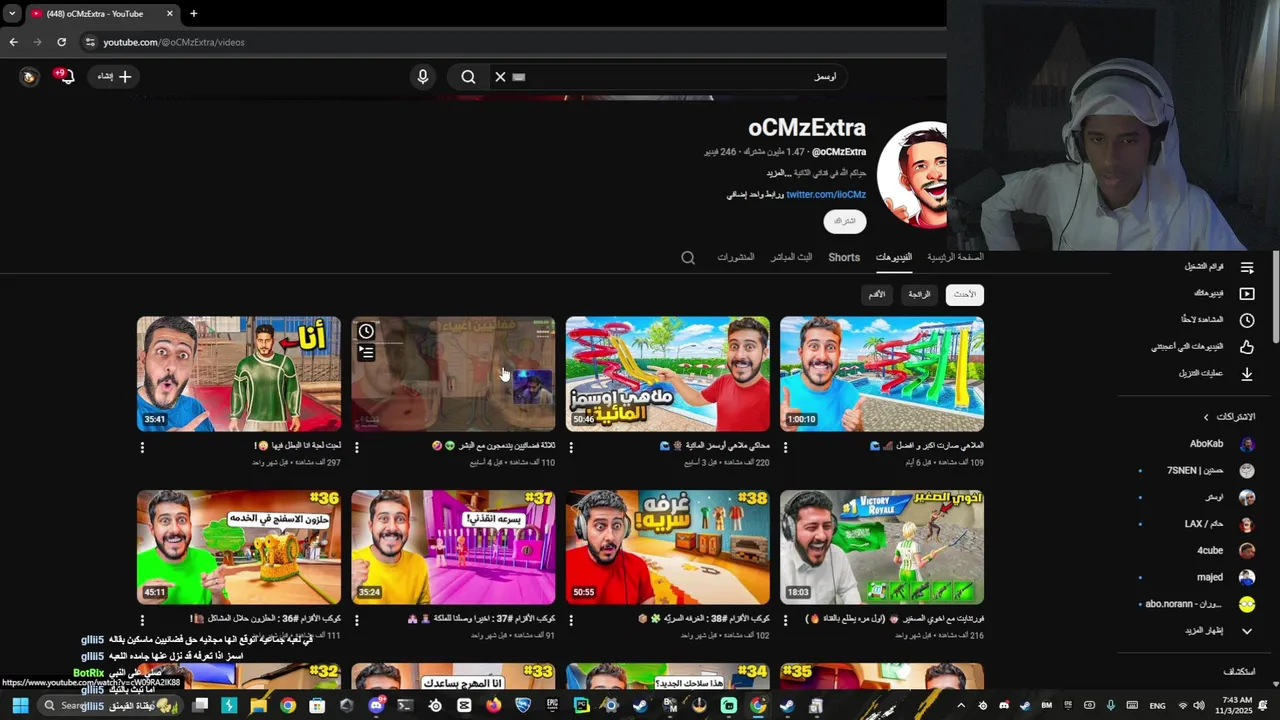Open three-dot menu for the 110K views video

(357, 448)
